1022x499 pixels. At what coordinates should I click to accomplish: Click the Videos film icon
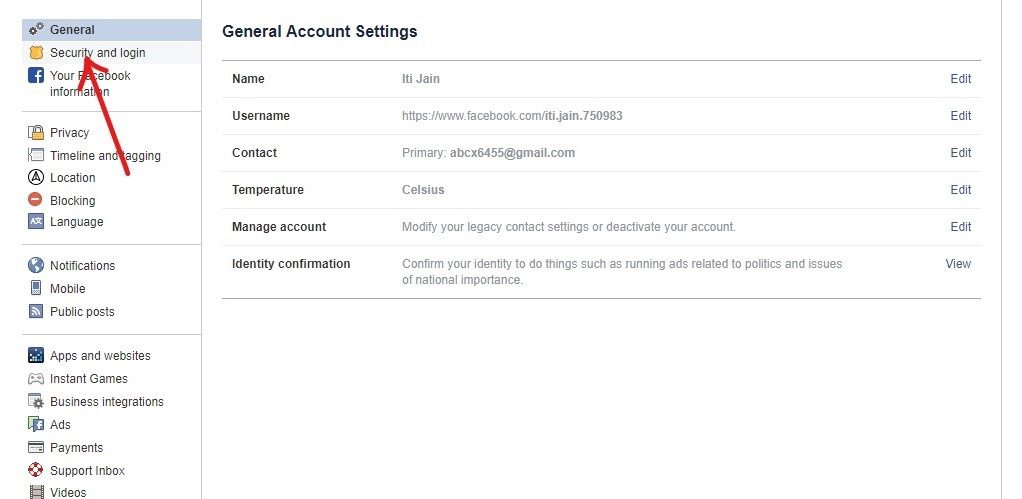[37, 492]
